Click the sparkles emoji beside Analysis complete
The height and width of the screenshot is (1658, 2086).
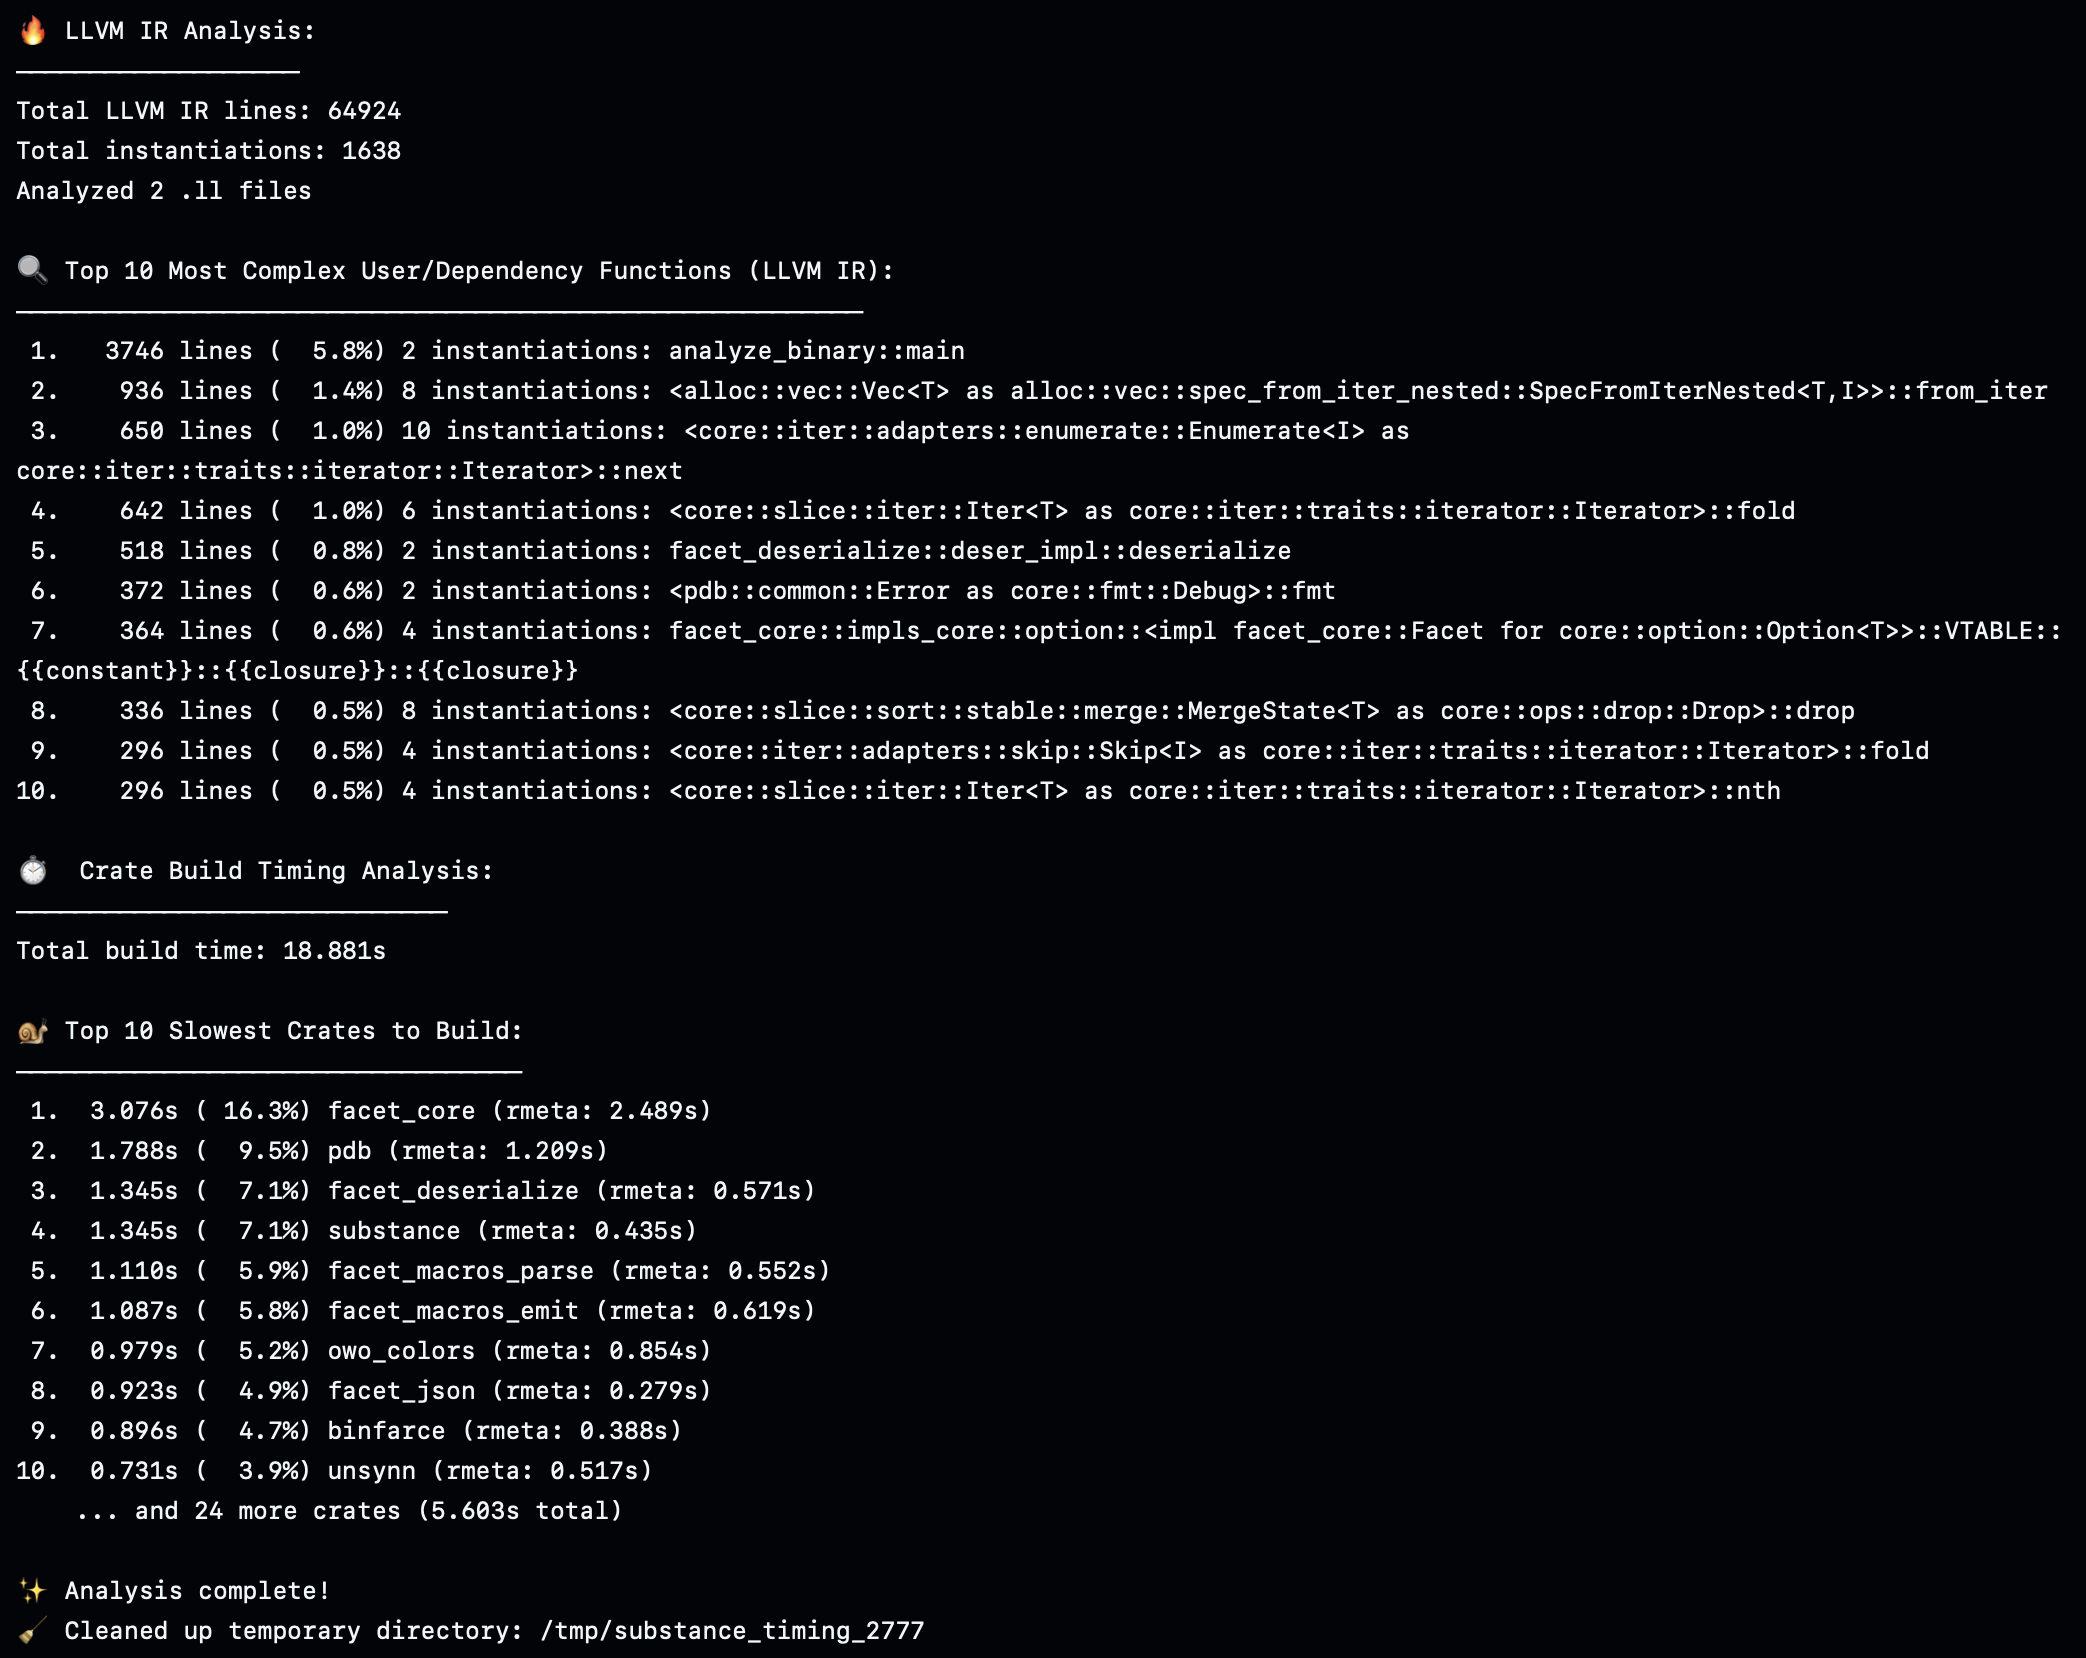33,1590
